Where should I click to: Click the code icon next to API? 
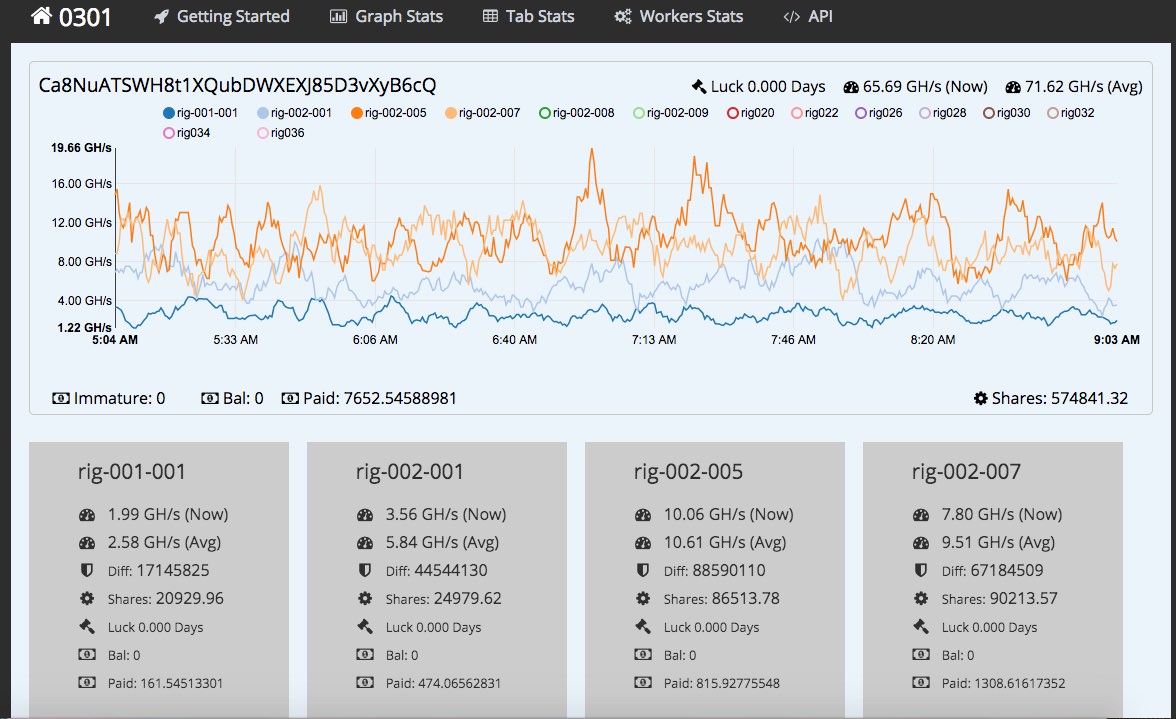pos(791,17)
